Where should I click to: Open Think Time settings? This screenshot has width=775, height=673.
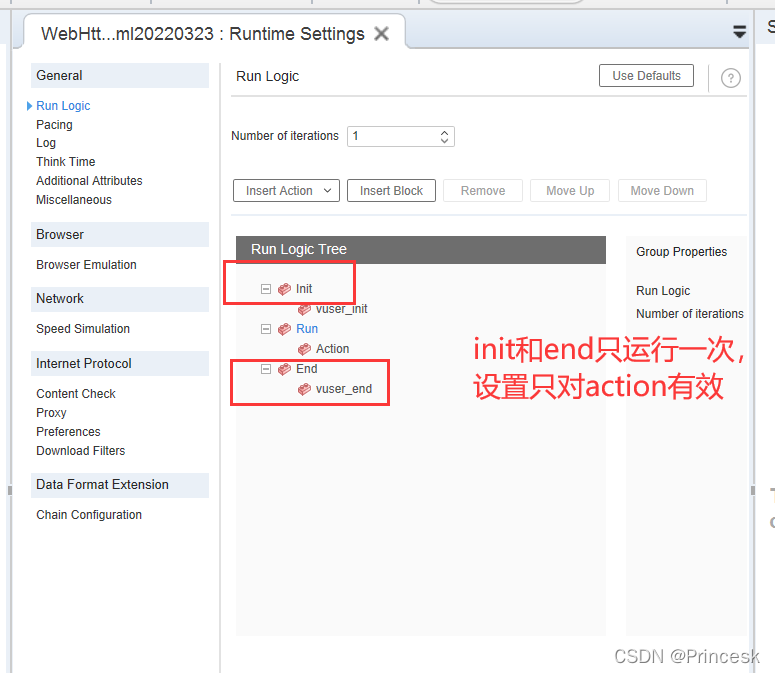[x=66, y=162]
